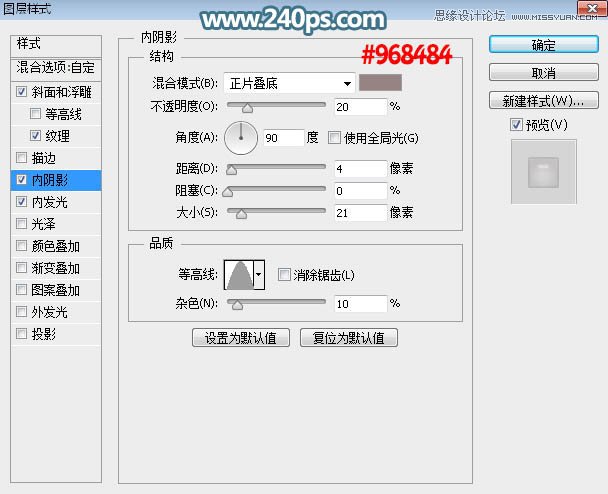
Task: Open the 等高线 contour picker arrow
Action: [259, 275]
